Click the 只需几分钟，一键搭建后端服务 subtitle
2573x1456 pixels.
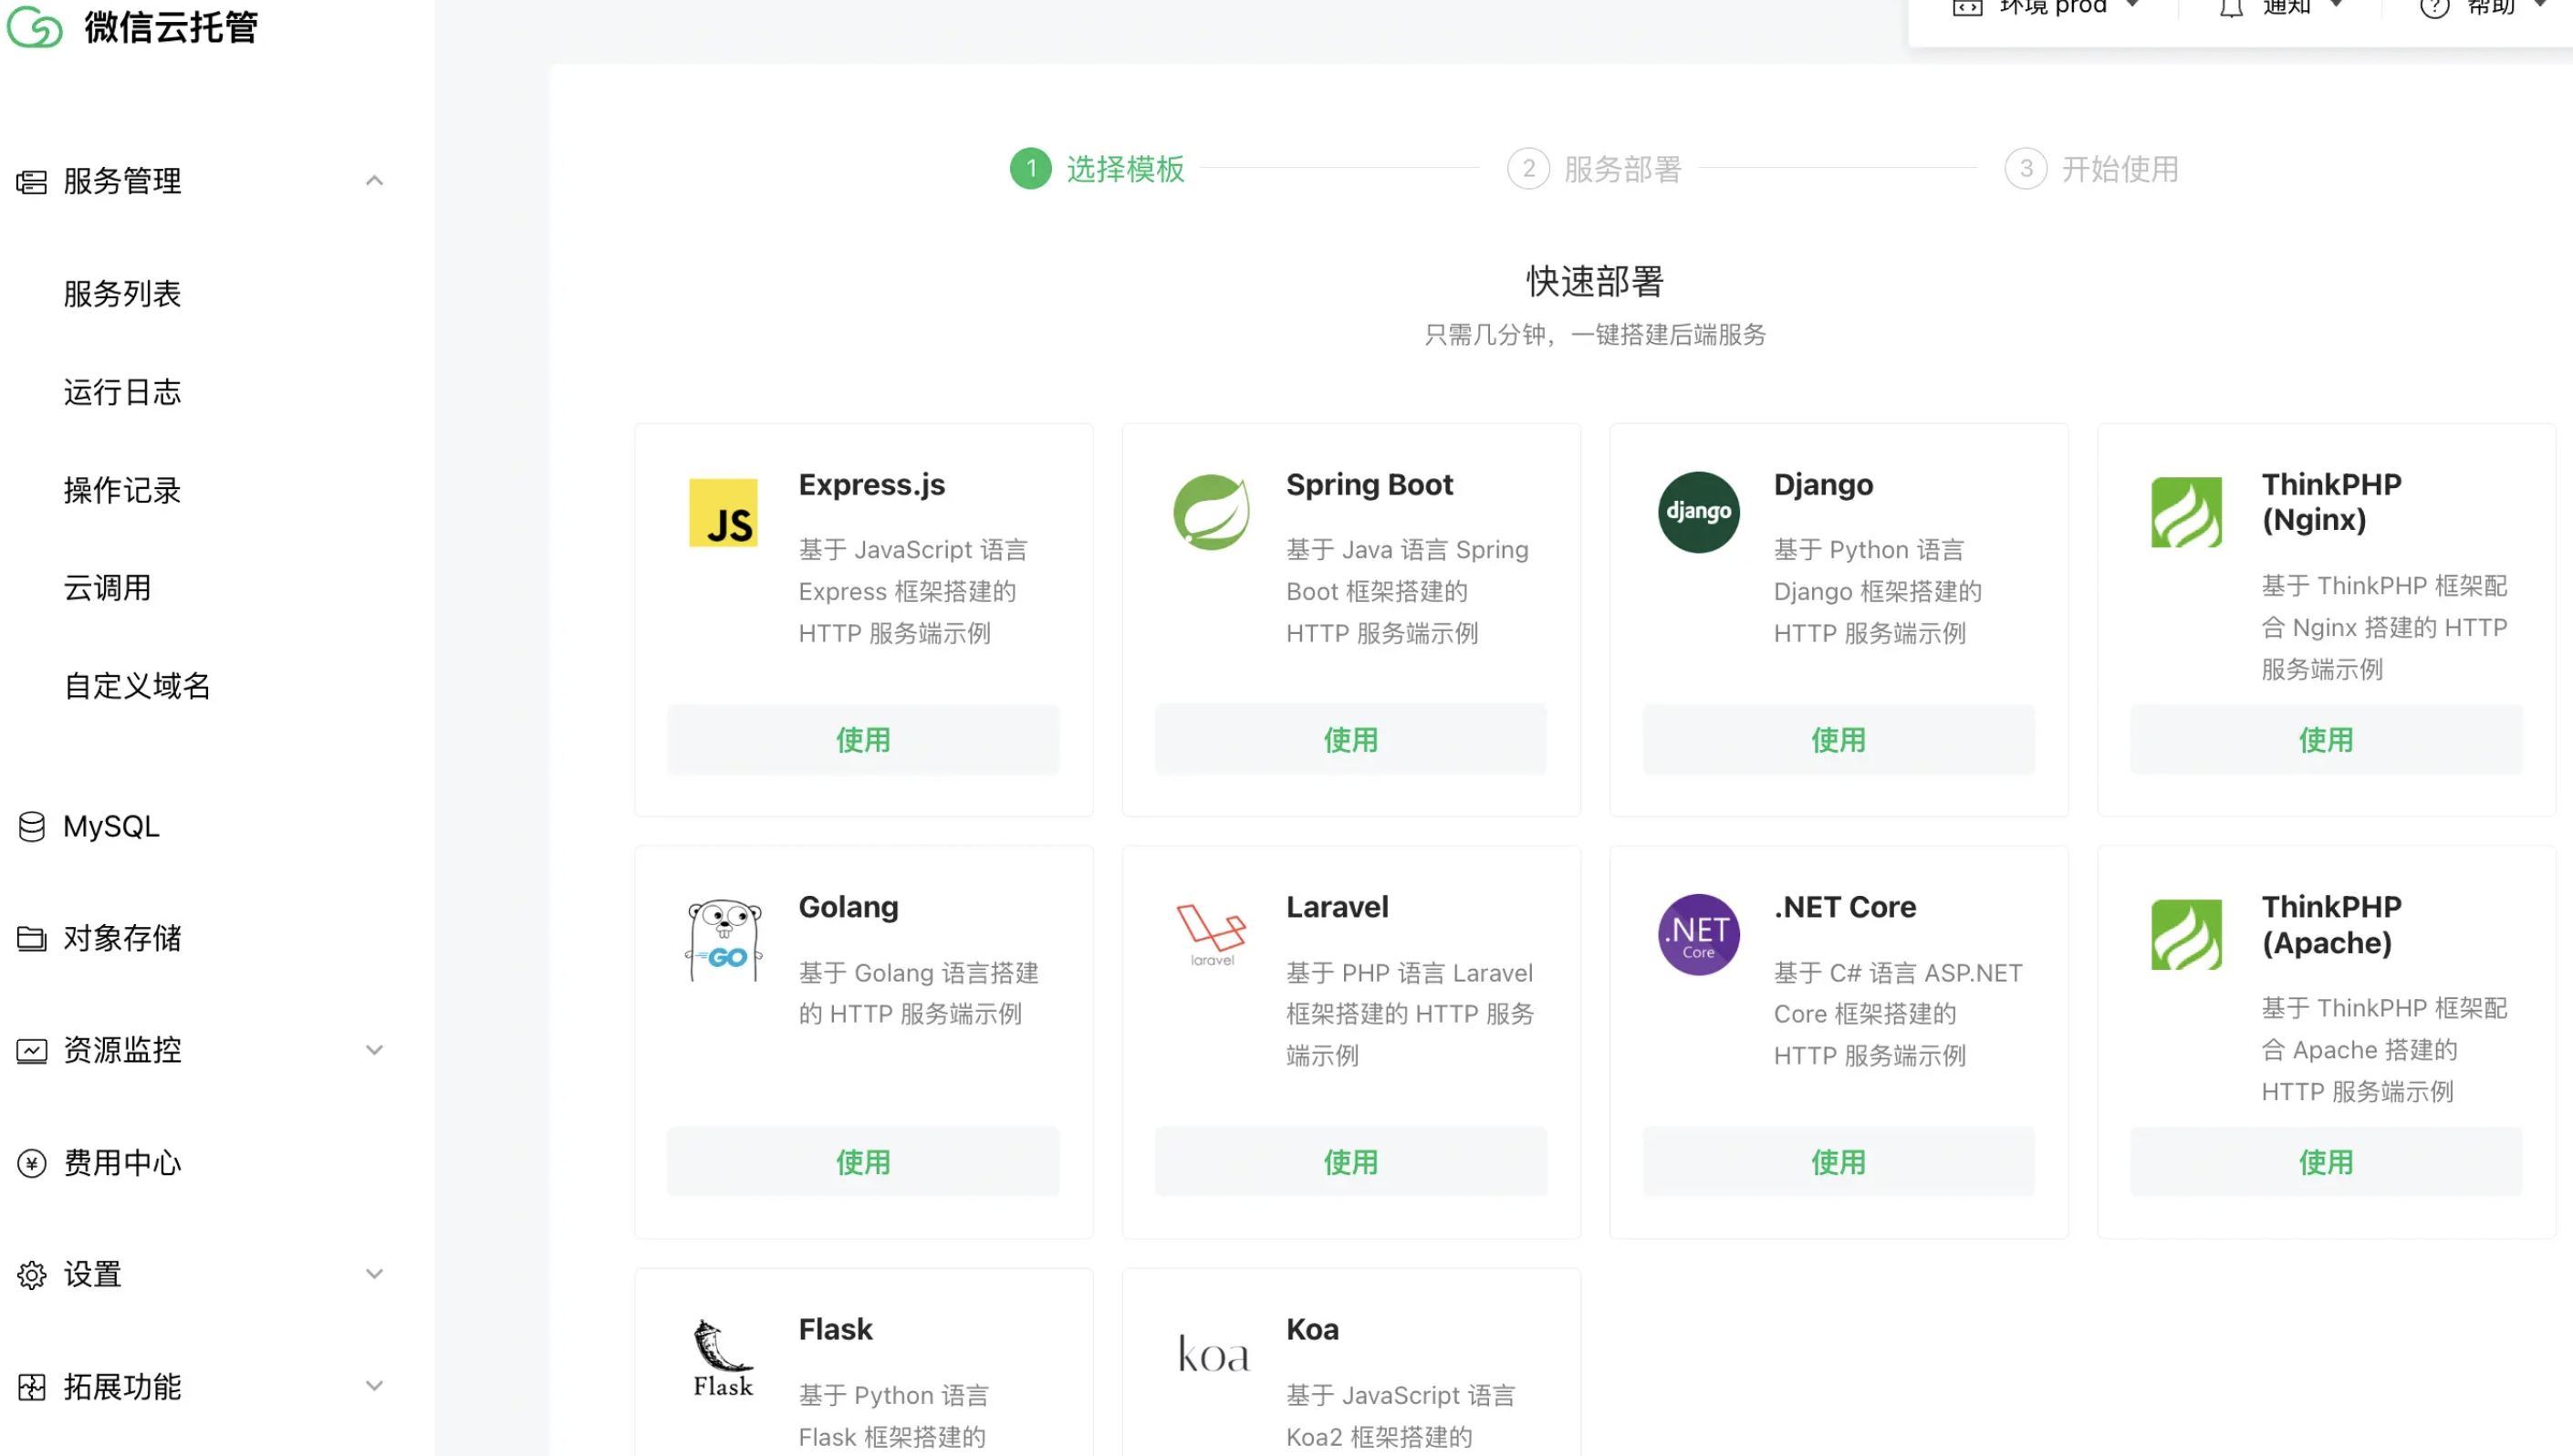coord(1595,335)
